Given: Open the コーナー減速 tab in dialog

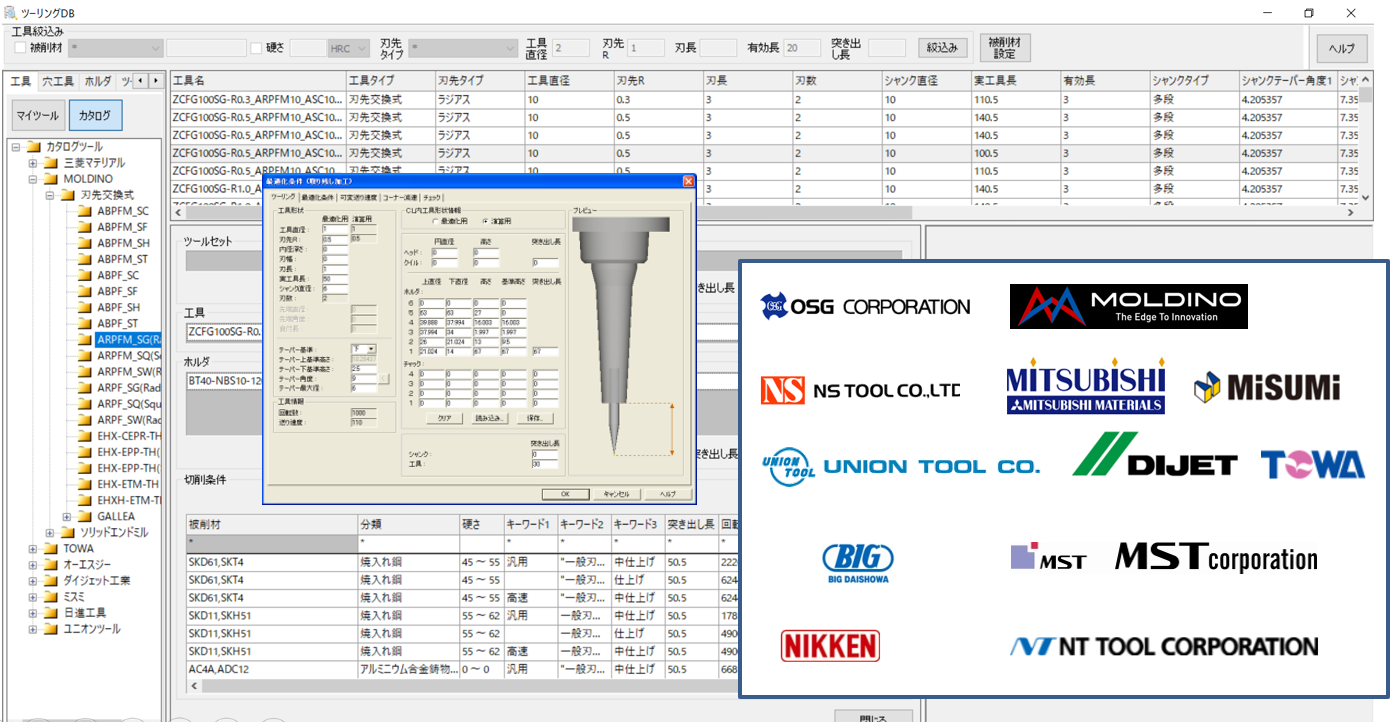Looking at the screenshot, I should point(400,198).
